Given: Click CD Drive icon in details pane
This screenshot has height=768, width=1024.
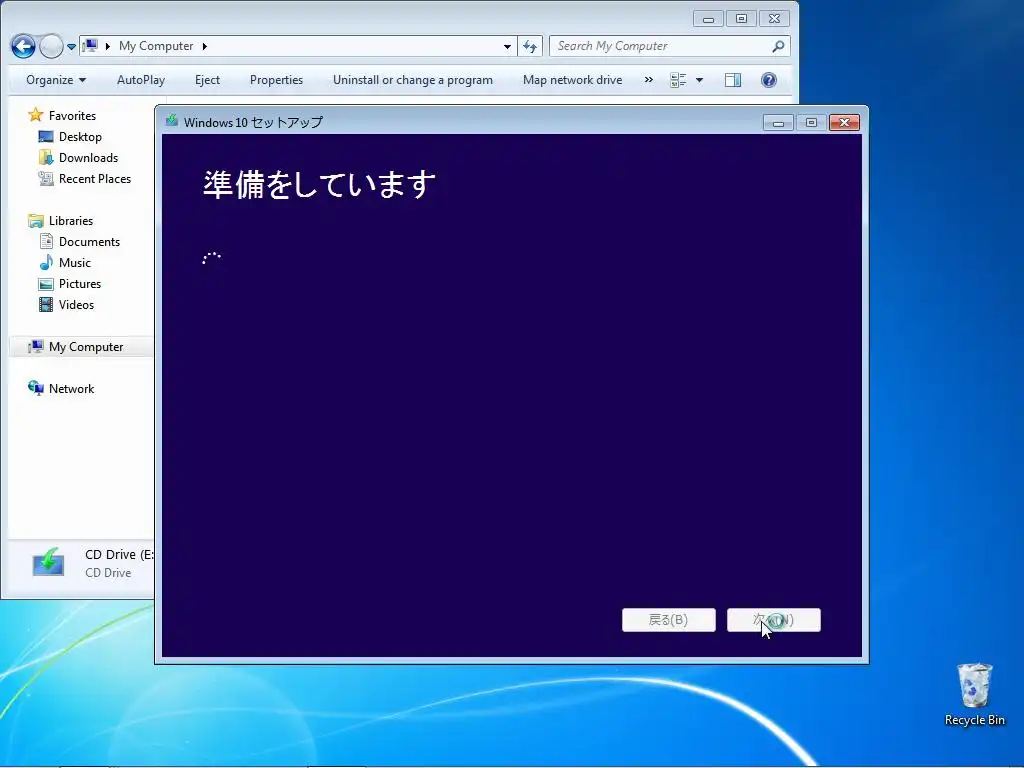Looking at the screenshot, I should 48,562.
